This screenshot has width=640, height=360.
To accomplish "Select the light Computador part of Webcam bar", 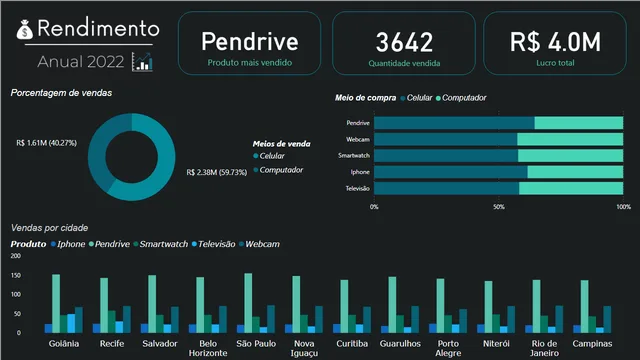I will coord(570,139).
